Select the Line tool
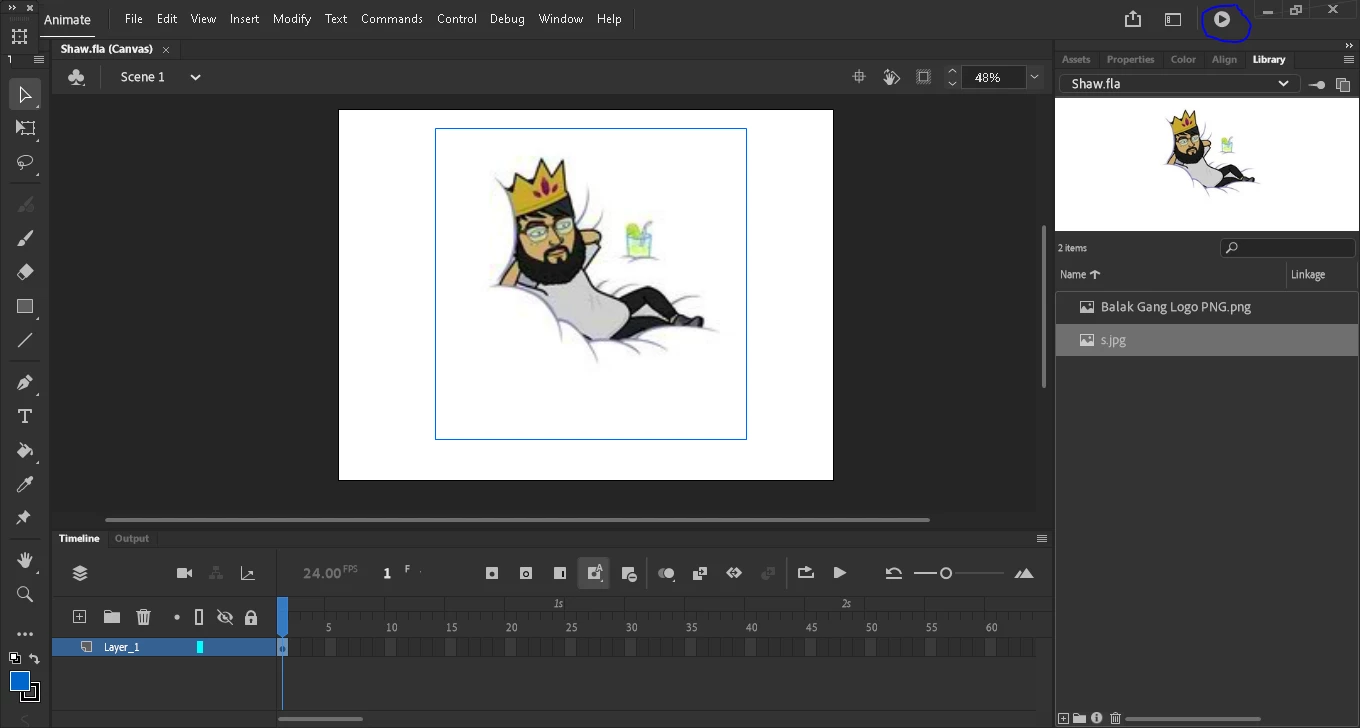This screenshot has height=728, width=1360. tap(25, 341)
